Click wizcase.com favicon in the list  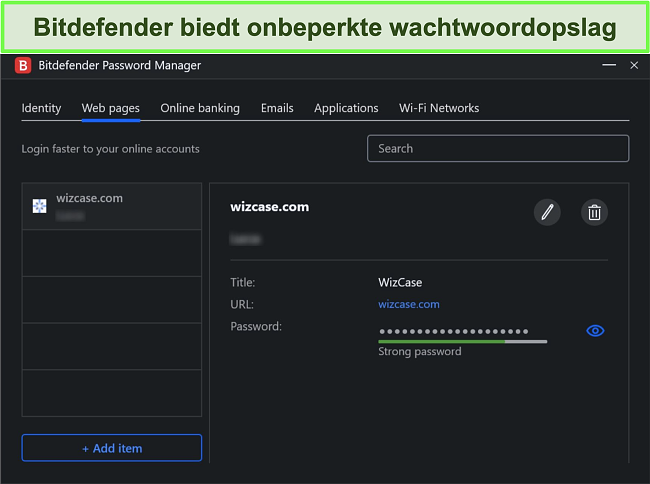(40, 206)
